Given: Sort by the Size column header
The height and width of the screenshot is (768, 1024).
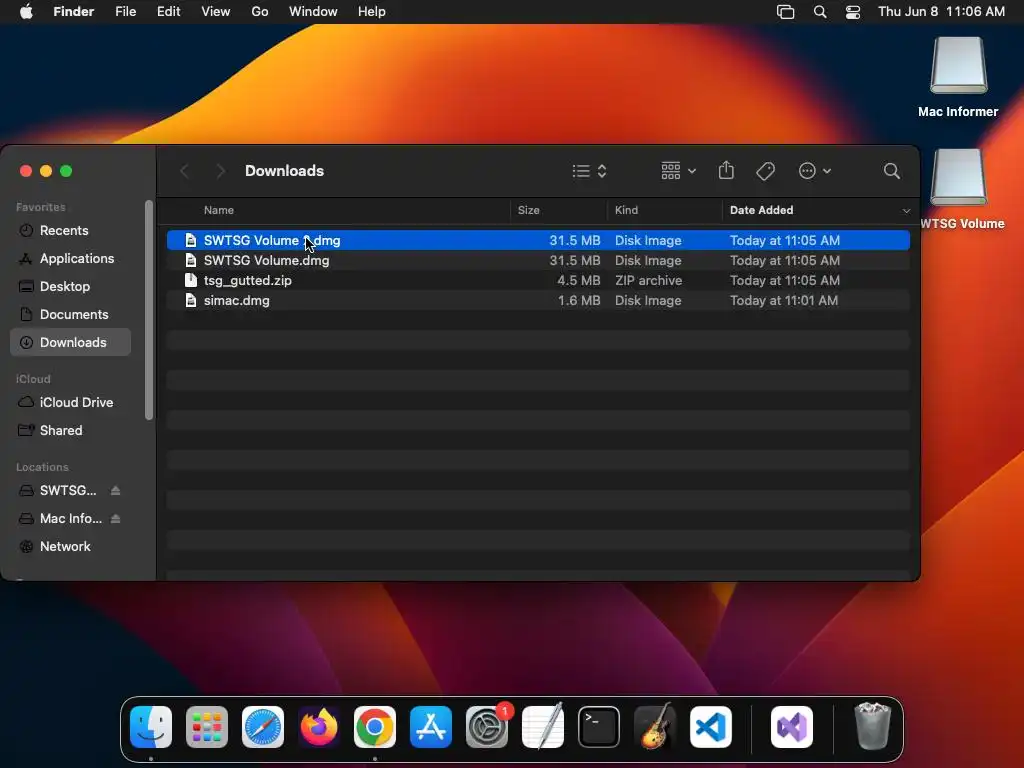Looking at the screenshot, I should coord(528,210).
